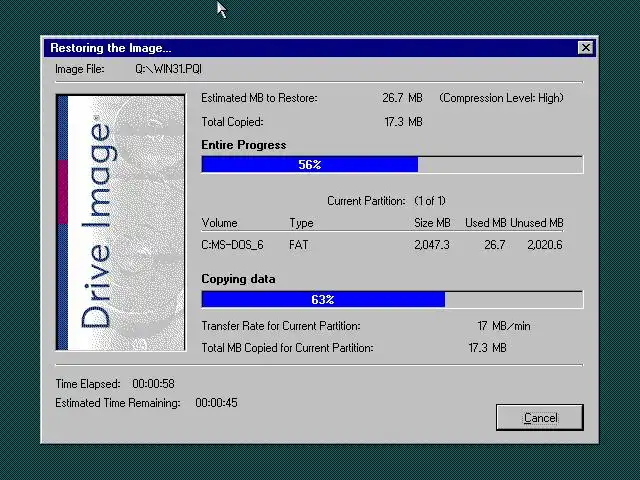The width and height of the screenshot is (640, 480).
Task: Click the Current Partition label
Action: [366, 201]
